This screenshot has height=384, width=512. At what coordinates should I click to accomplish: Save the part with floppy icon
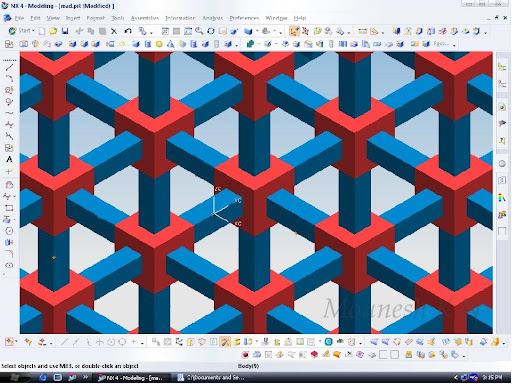65,31
